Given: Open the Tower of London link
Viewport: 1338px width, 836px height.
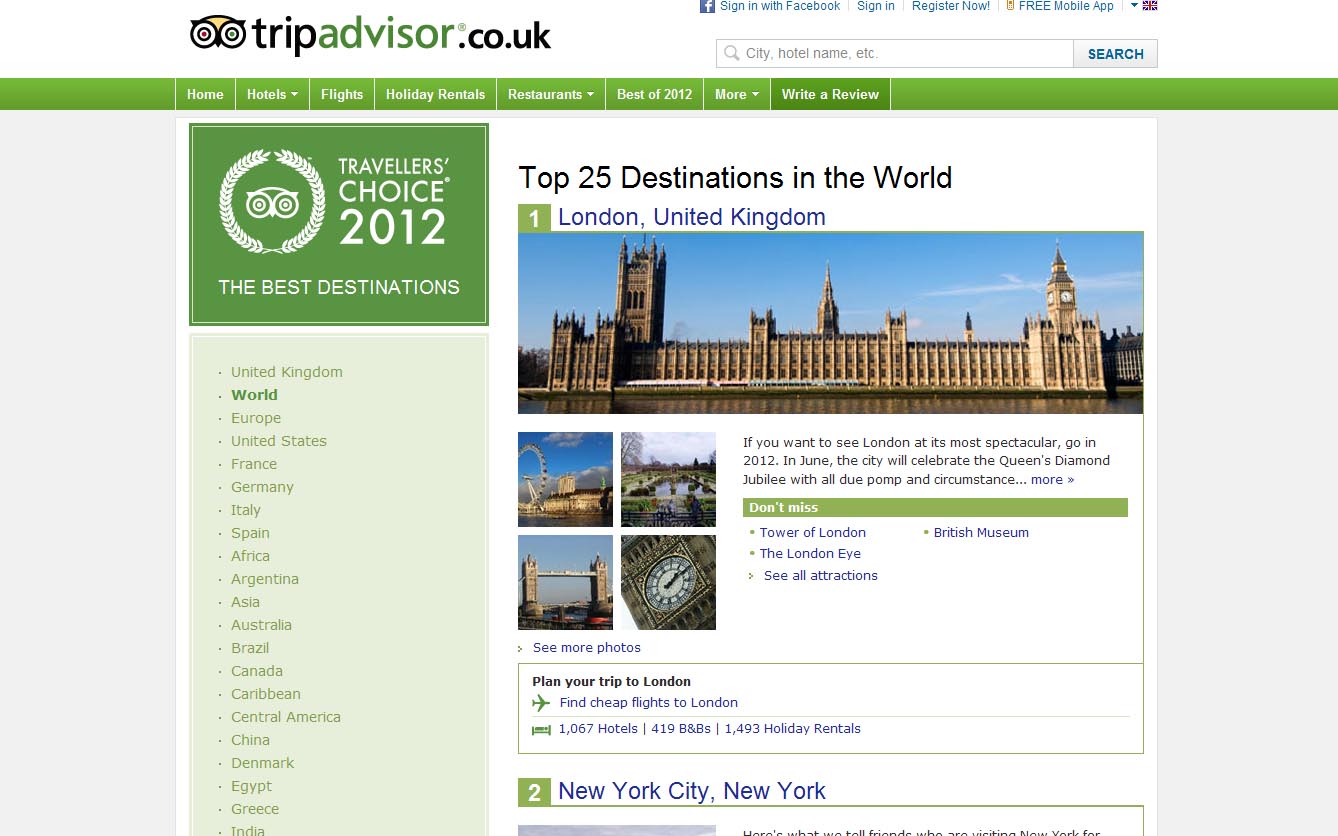Looking at the screenshot, I should click(x=812, y=533).
